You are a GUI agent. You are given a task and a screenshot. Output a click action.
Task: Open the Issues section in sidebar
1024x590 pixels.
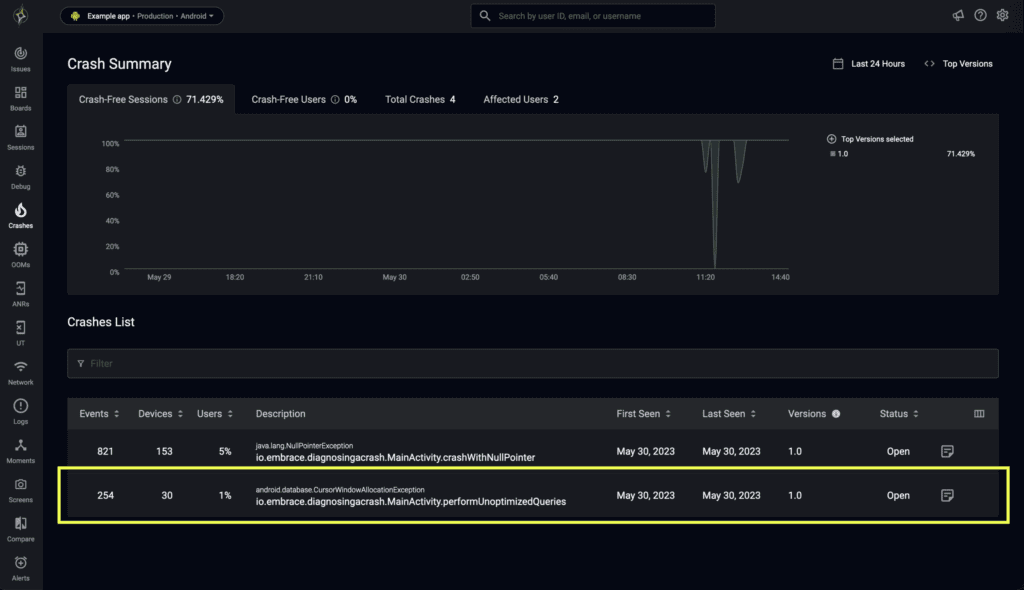[x=20, y=59]
